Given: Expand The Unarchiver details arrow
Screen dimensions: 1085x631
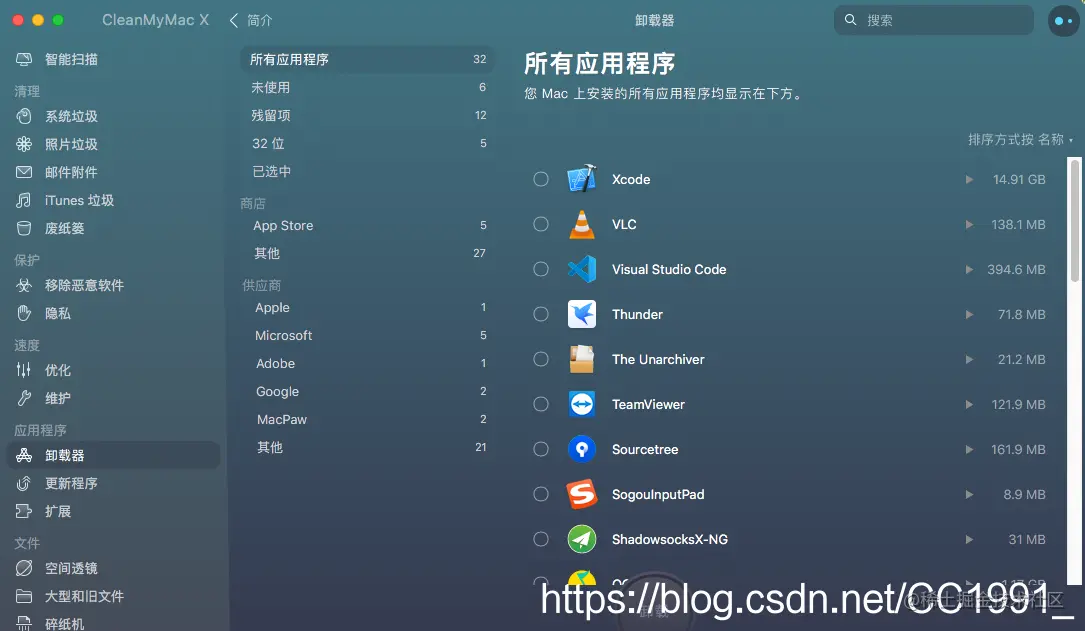Looking at the screenshot, I should 969,359.
